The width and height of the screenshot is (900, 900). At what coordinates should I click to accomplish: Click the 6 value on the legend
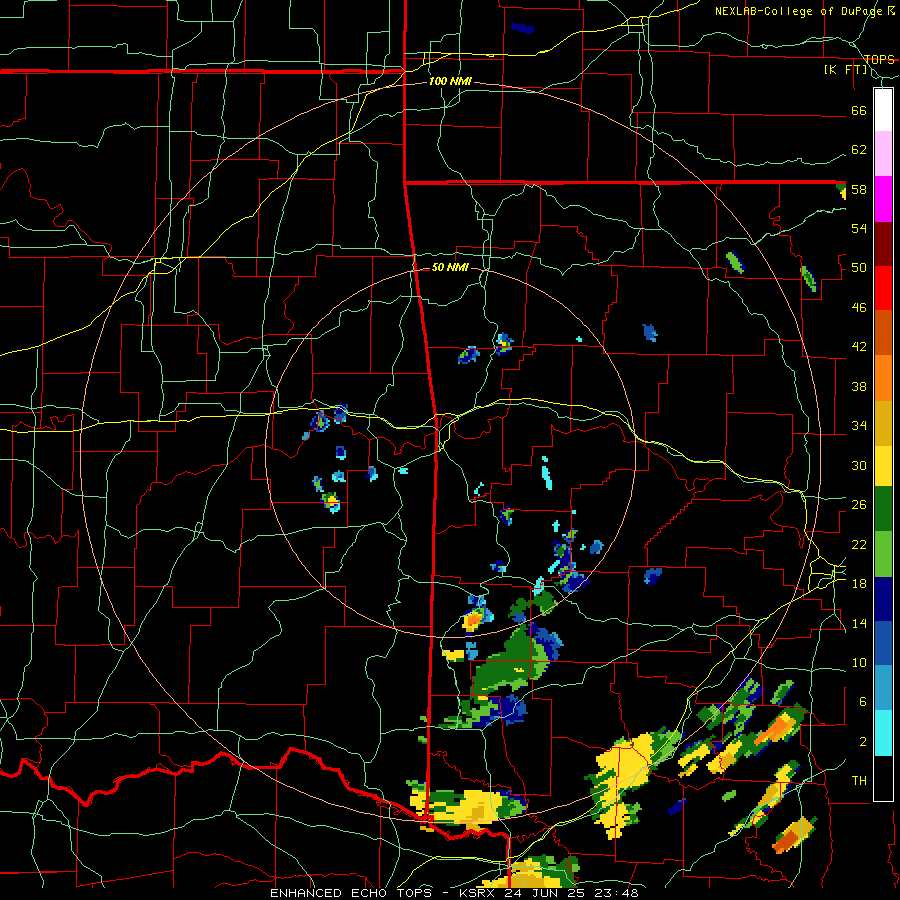click(x=863, y=702)
